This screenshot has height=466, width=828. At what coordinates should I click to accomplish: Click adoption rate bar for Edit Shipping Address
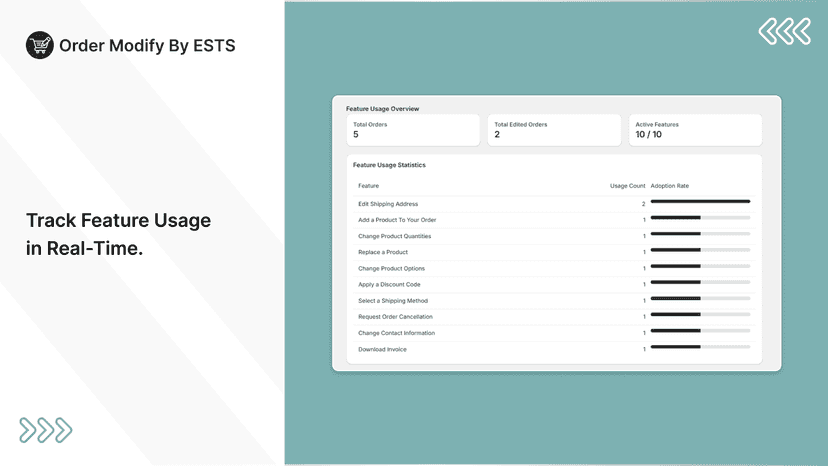700,201
